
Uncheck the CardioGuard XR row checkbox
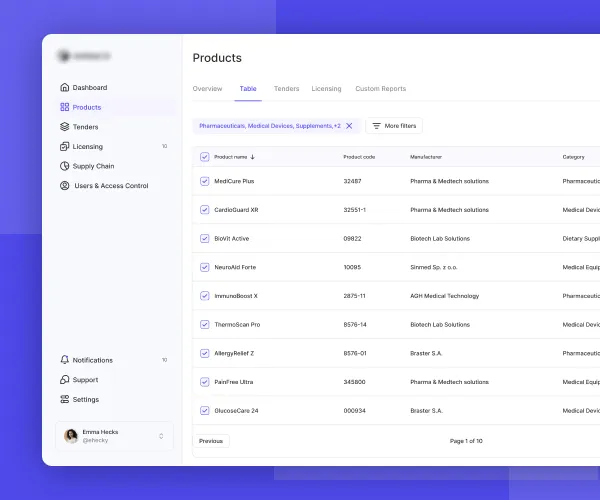(x=205, y=210)
